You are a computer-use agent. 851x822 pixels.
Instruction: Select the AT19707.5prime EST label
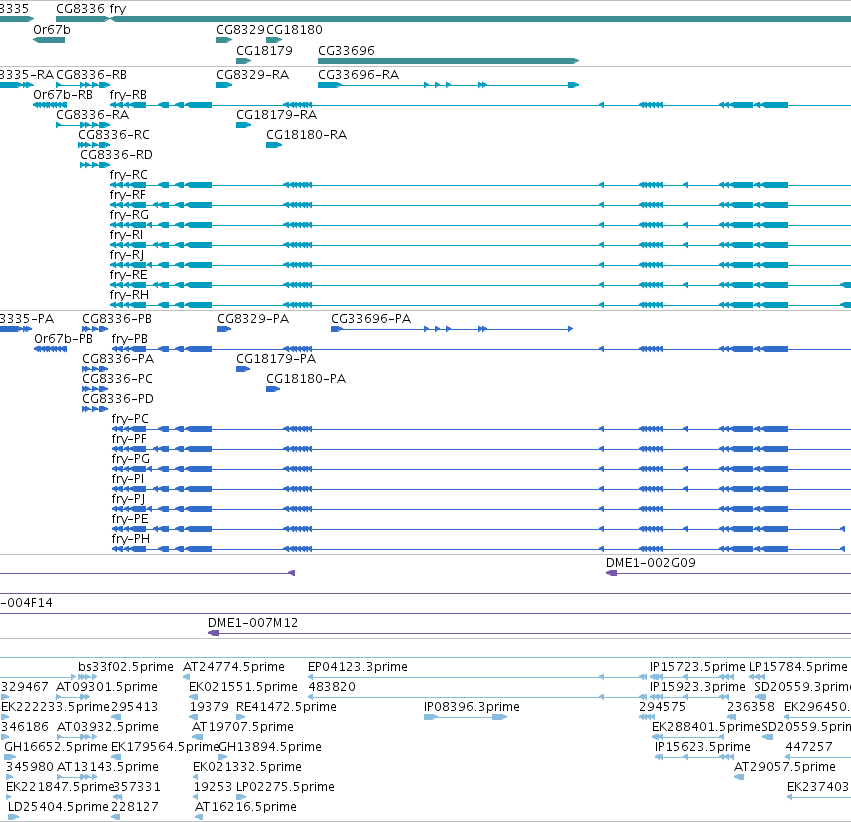coord(243,727)
